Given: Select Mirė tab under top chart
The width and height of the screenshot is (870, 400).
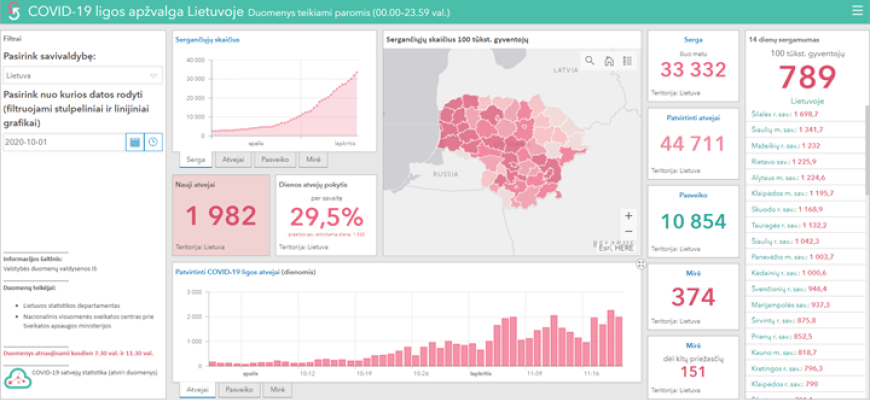Looking at the screenshot, I should (313, 159).
